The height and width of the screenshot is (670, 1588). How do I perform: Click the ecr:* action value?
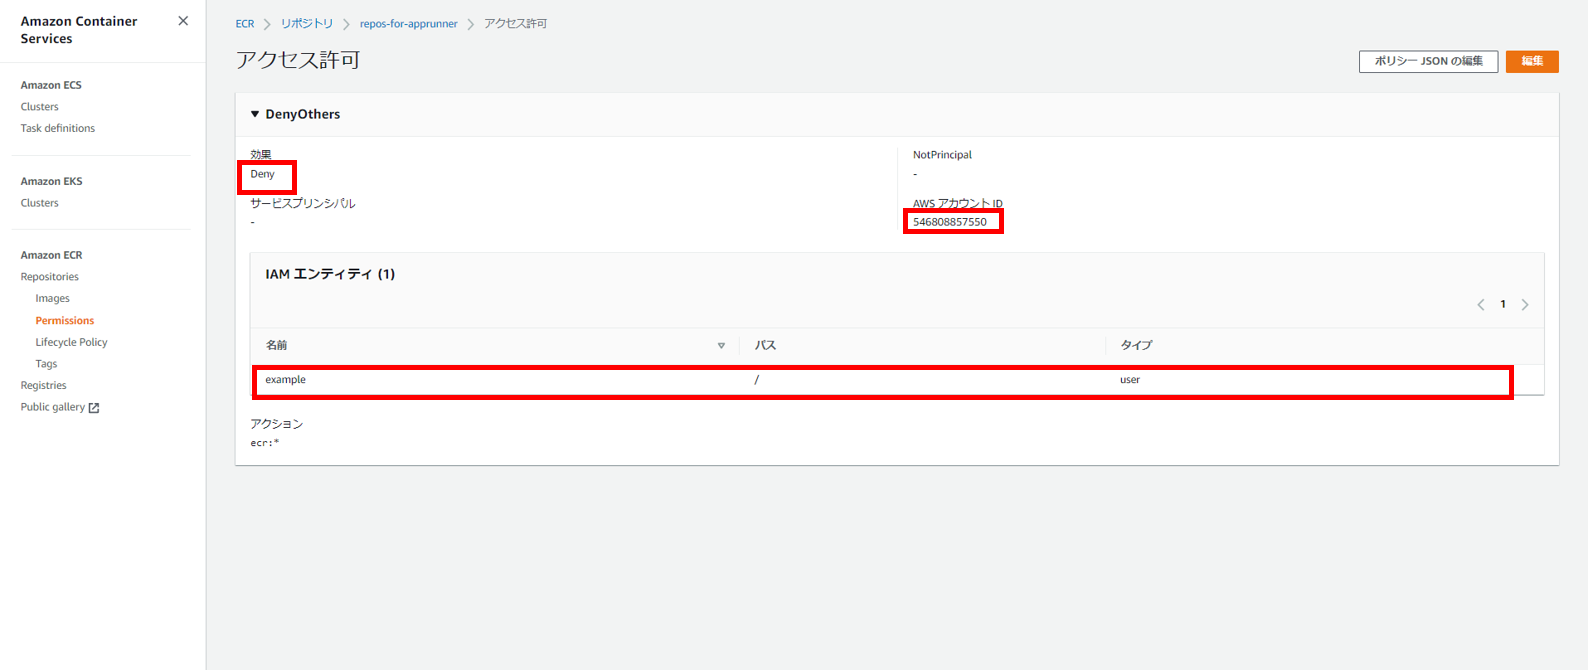click(265, 443)
